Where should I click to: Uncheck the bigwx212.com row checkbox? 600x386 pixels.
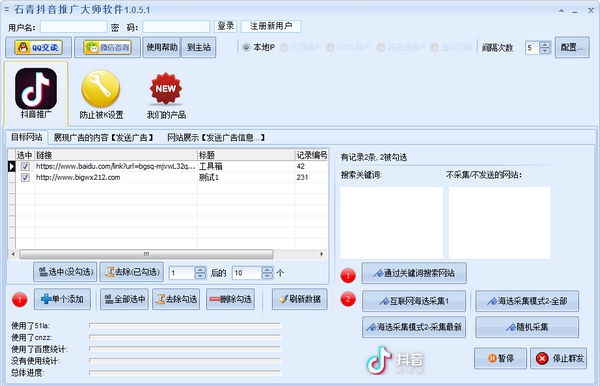tap(25, 178)
